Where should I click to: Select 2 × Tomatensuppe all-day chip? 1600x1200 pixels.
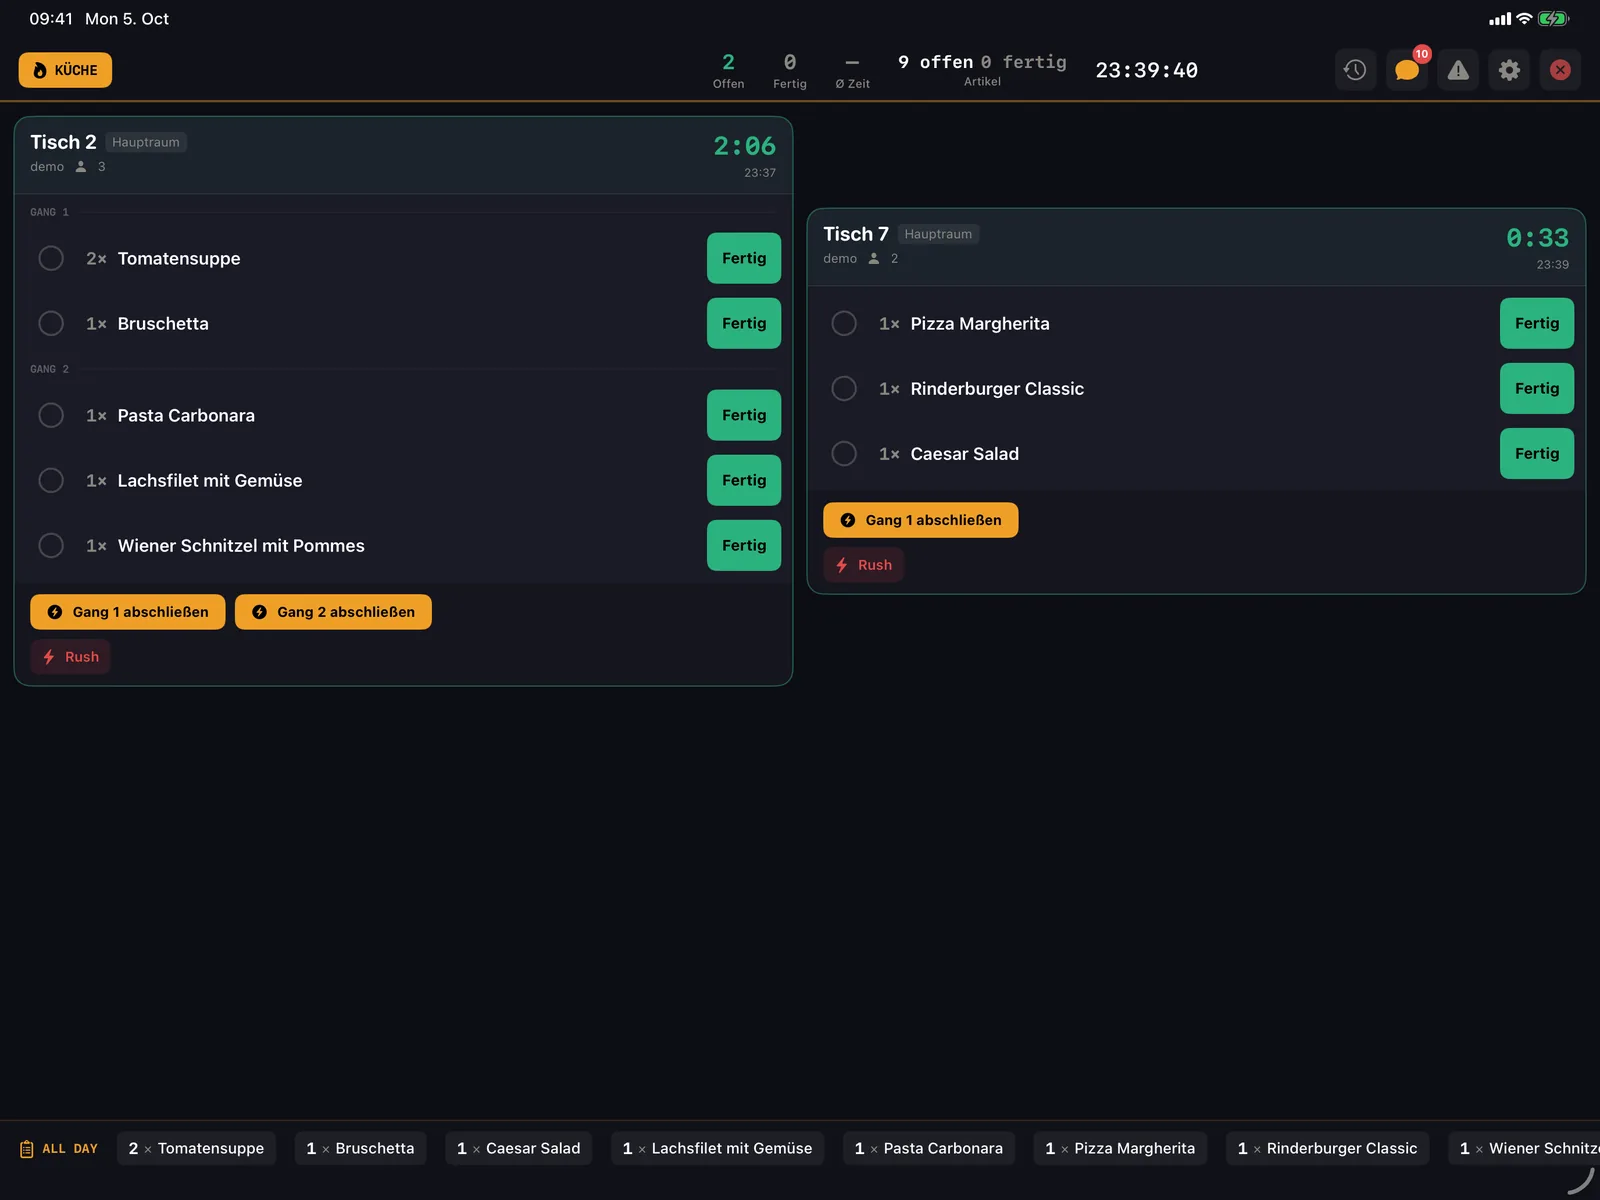tap(197, 1148)
